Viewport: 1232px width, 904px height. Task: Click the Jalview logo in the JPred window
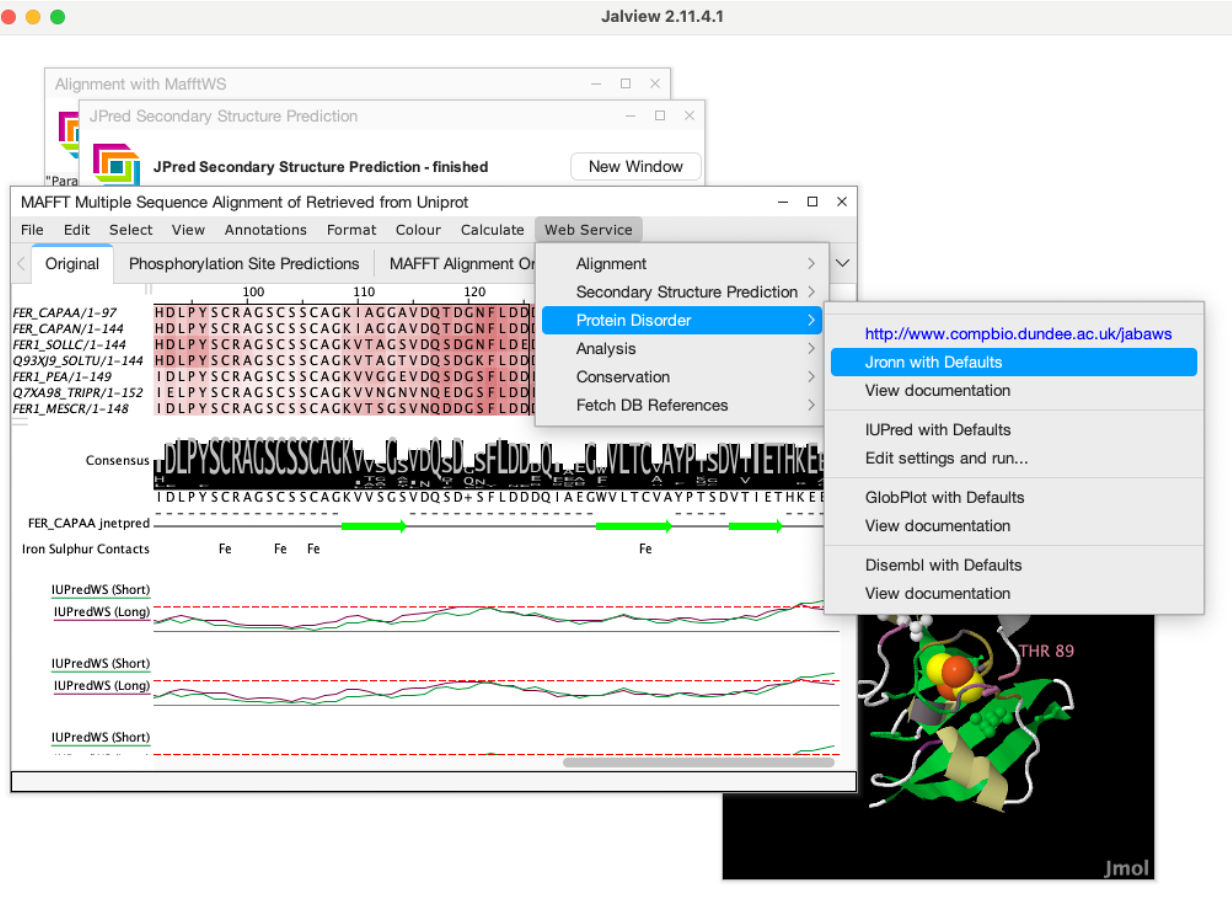click(x=115, y=164)
